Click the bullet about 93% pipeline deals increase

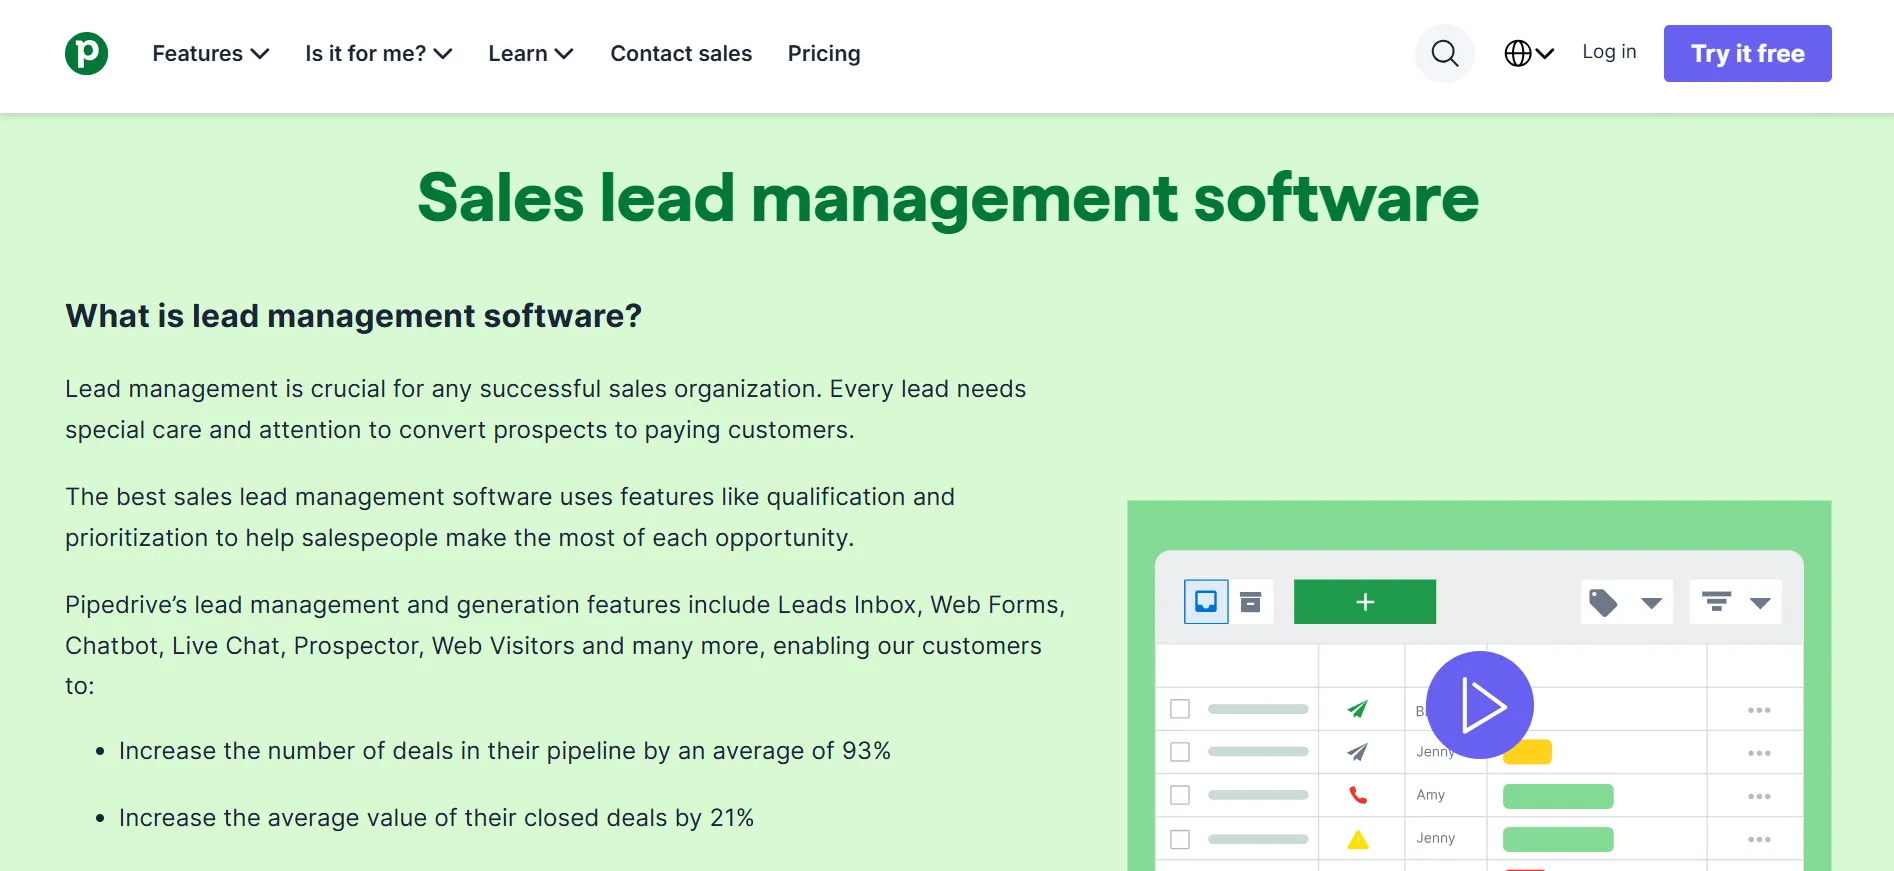click(x=505, y=751)
